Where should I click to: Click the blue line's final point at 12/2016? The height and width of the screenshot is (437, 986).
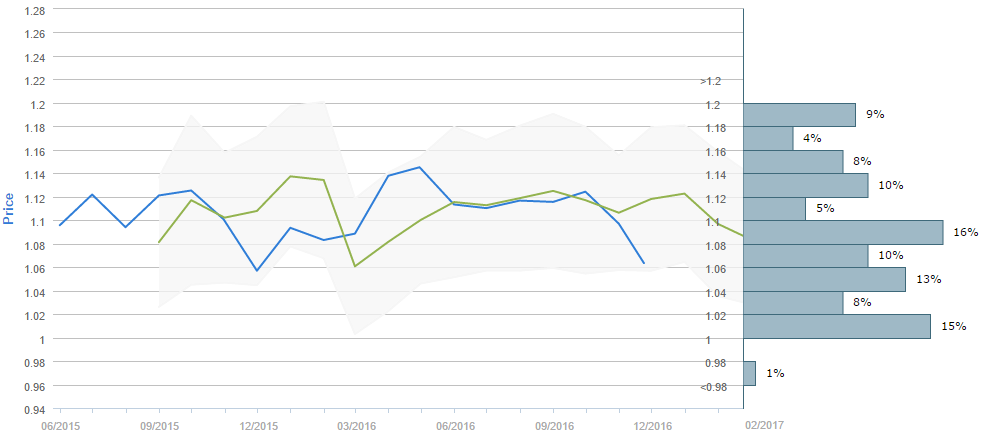643,263
